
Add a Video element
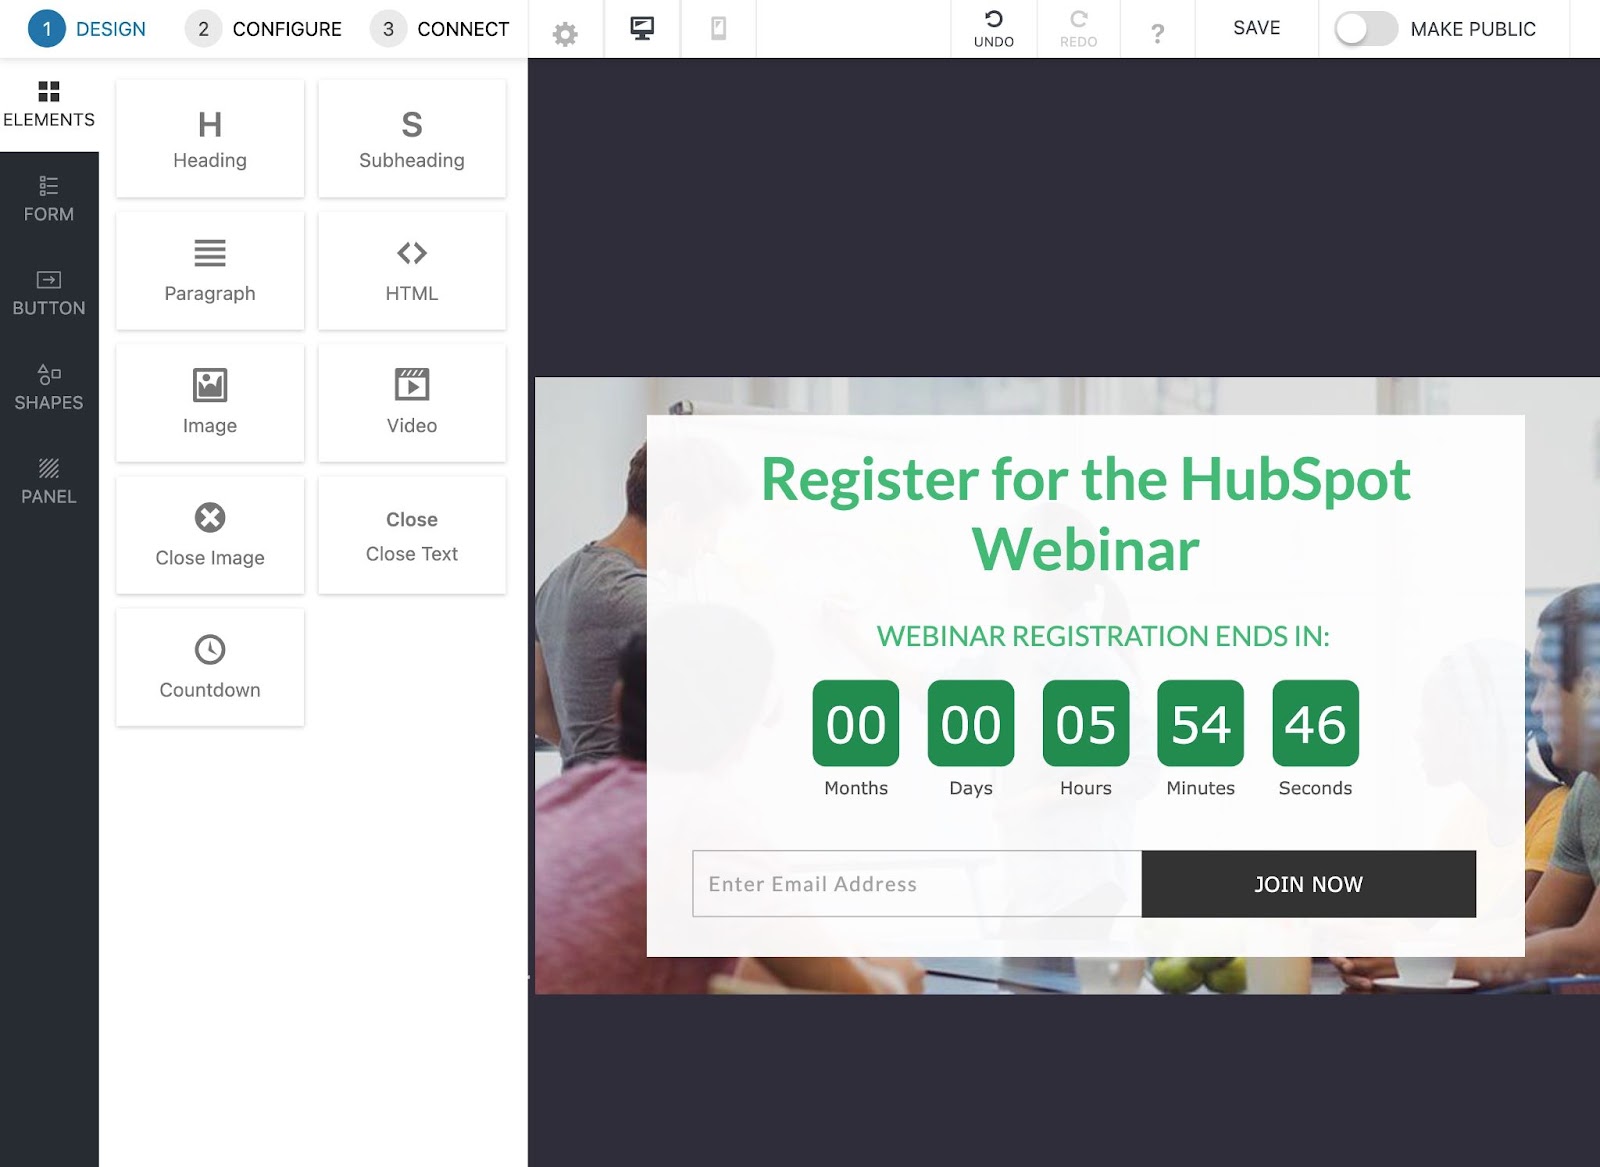click(412, 403)
